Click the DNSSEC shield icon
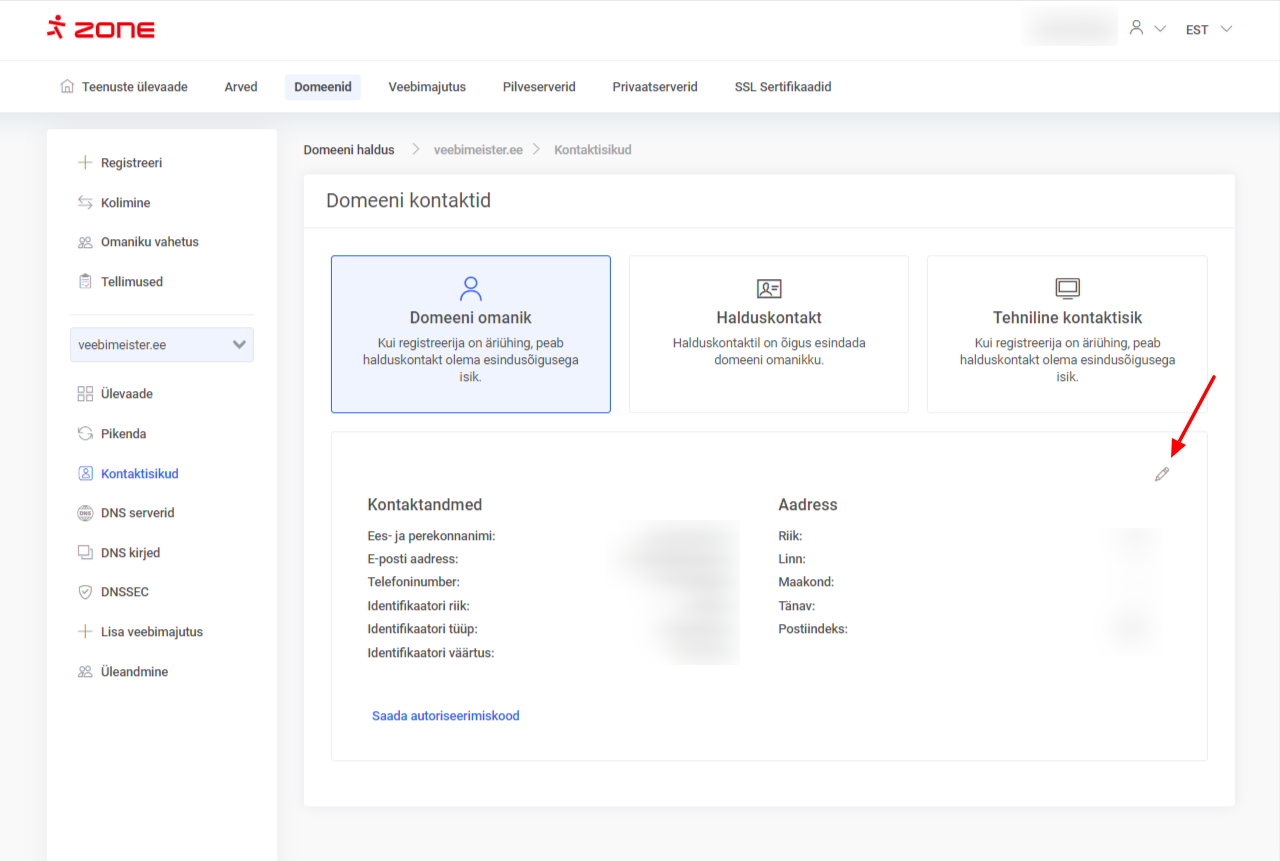This screenshot has height=861, width=1280. tap(85, 592)
